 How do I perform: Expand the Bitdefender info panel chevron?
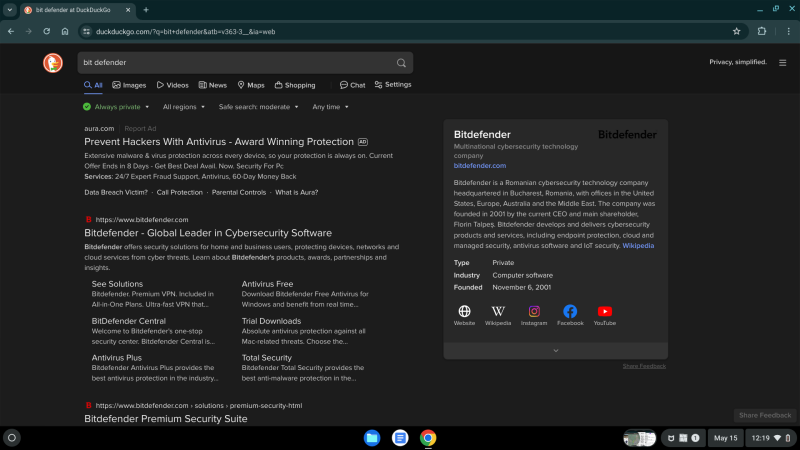pyautogui.click(x=556, y=351)
